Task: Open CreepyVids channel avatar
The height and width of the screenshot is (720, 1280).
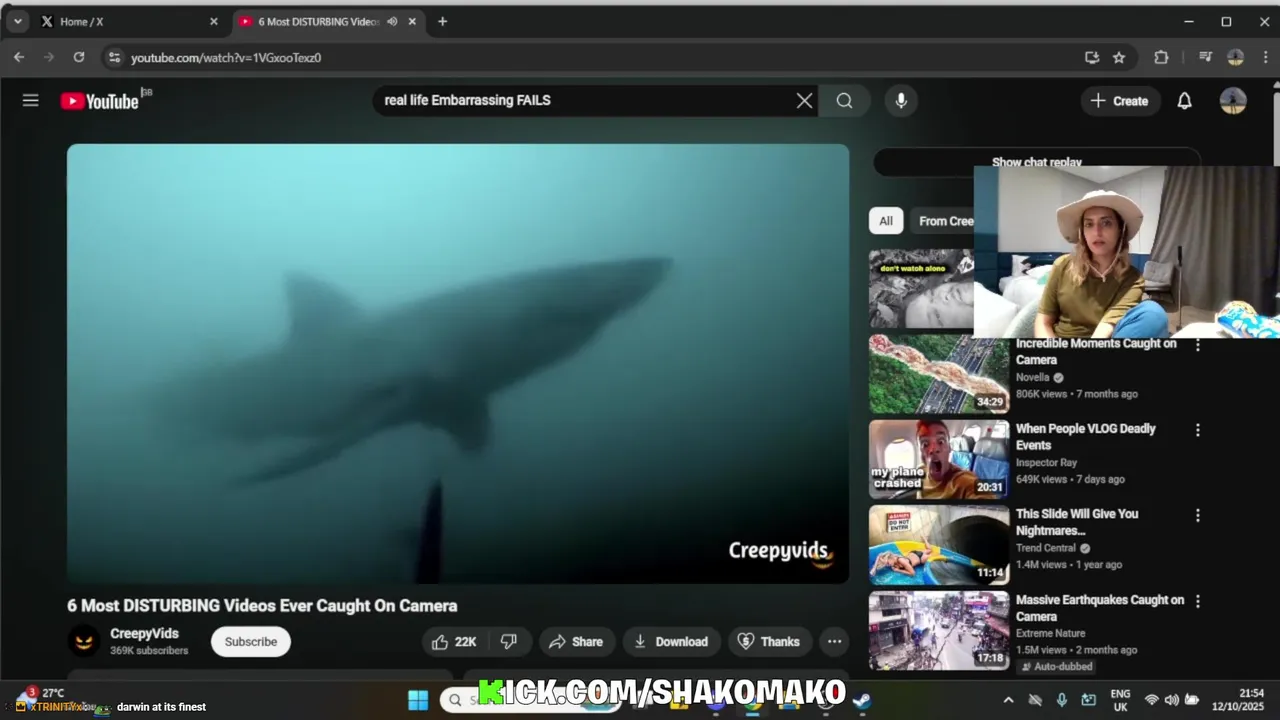Action: pyautogui.click(x=85, y=642)
